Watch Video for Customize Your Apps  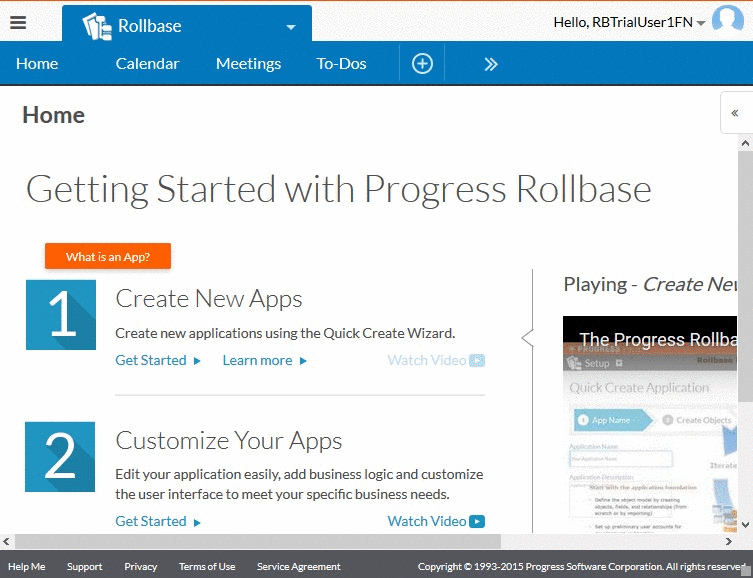[435, 521]
